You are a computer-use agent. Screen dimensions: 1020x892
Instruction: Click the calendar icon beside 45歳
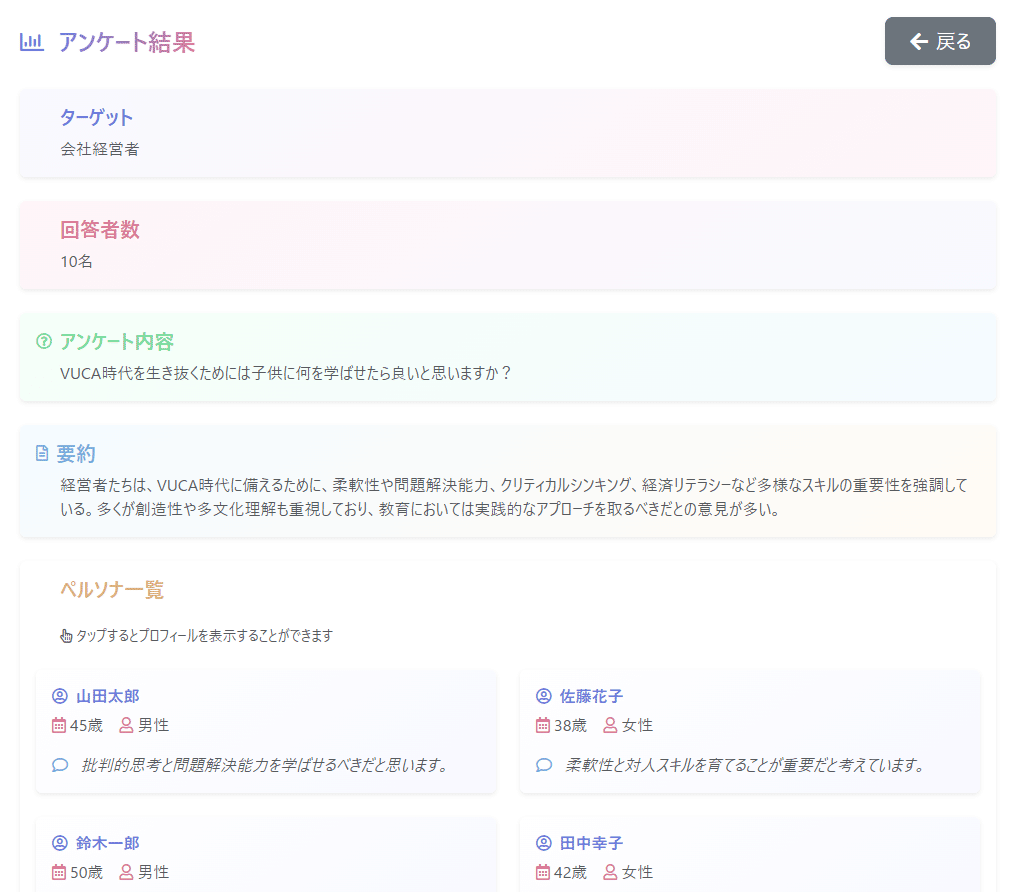[59, 725]
